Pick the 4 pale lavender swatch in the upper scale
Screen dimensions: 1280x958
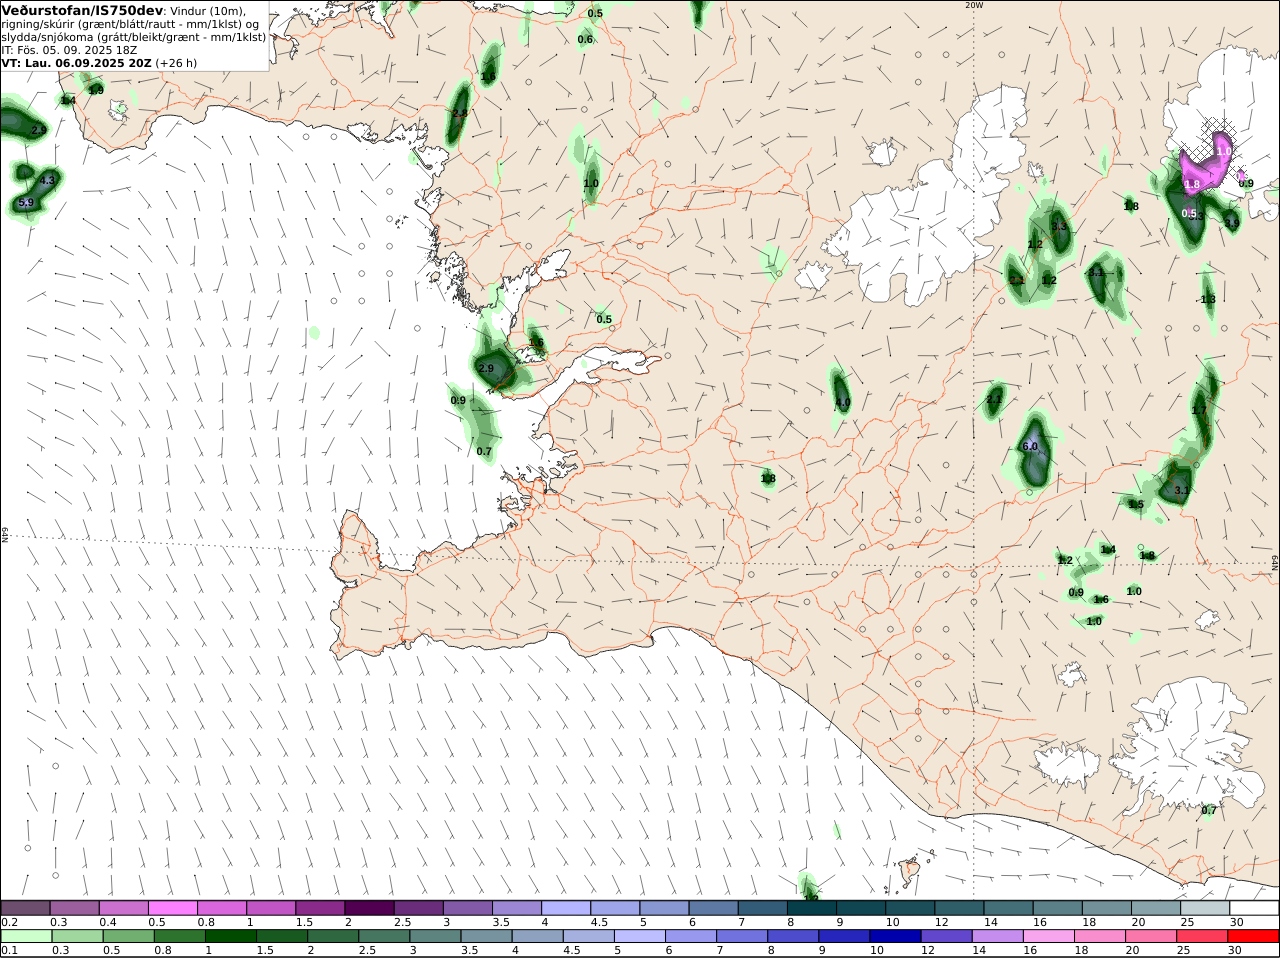[x=566, y=907]
